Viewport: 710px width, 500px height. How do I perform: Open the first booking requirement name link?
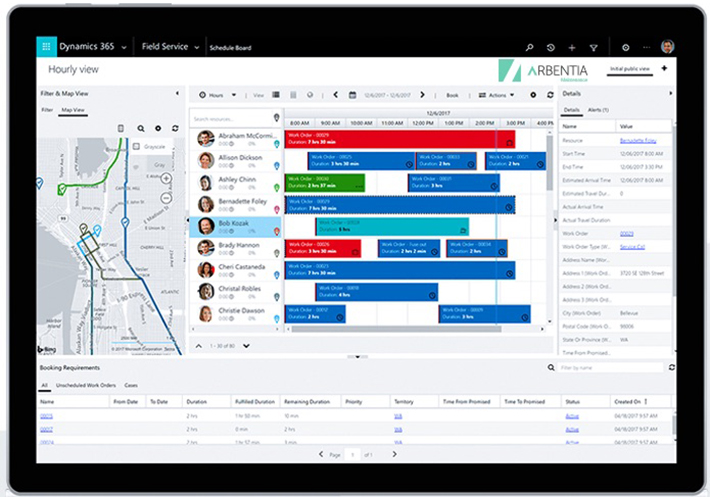[46, 416]
